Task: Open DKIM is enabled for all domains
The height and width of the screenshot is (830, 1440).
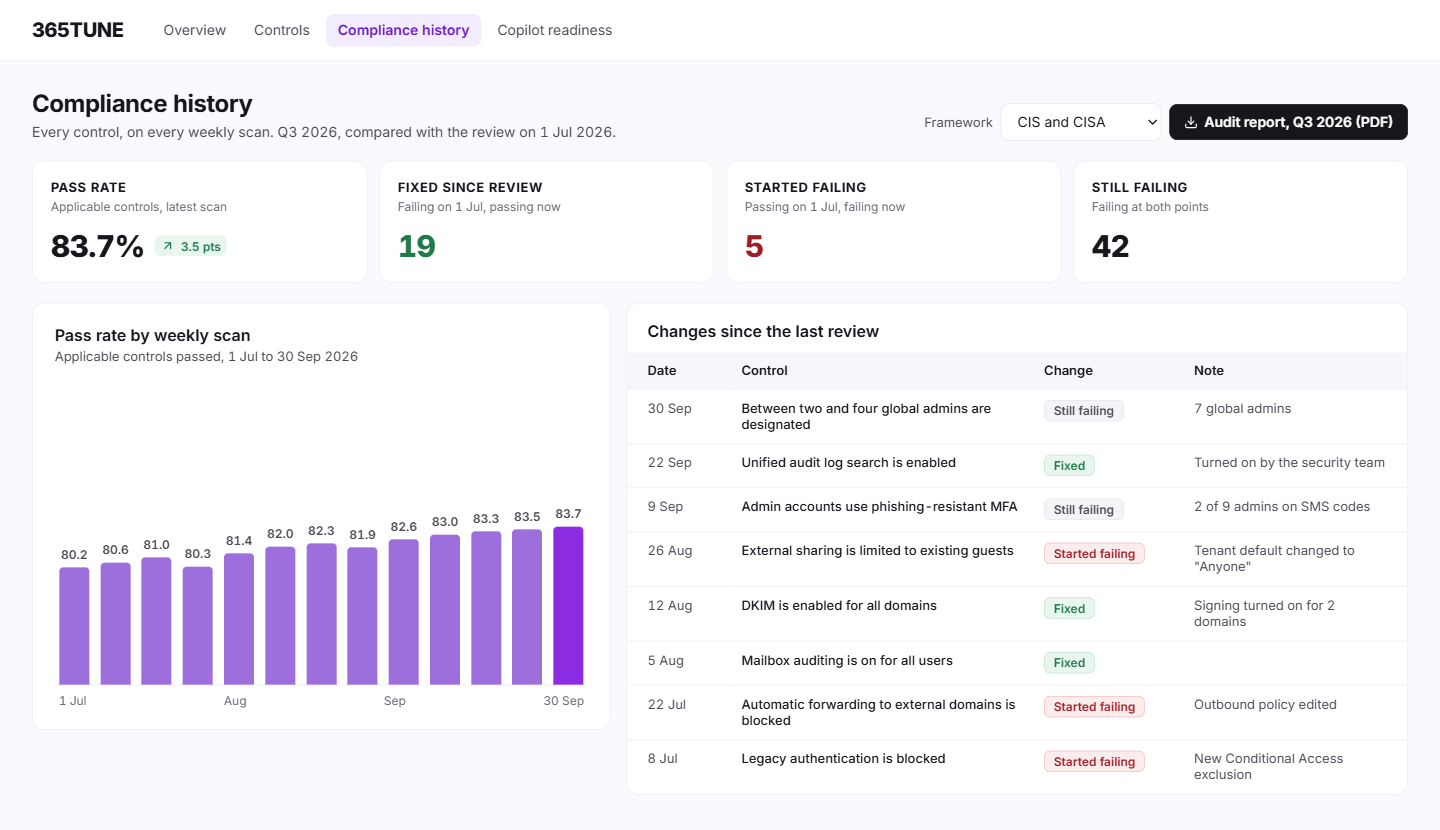Action: (839, 605)
